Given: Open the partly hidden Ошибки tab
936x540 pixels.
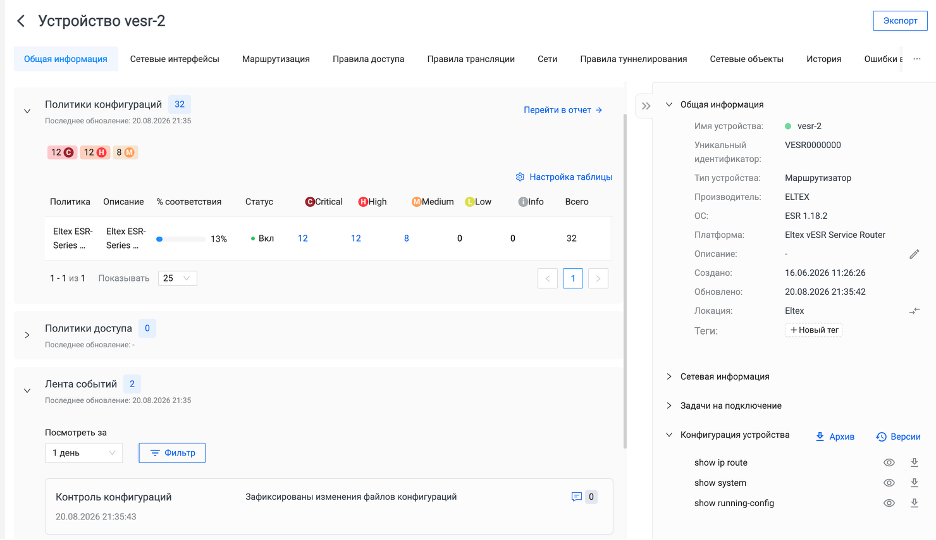Looking at the screenshot, I should 883,59.
